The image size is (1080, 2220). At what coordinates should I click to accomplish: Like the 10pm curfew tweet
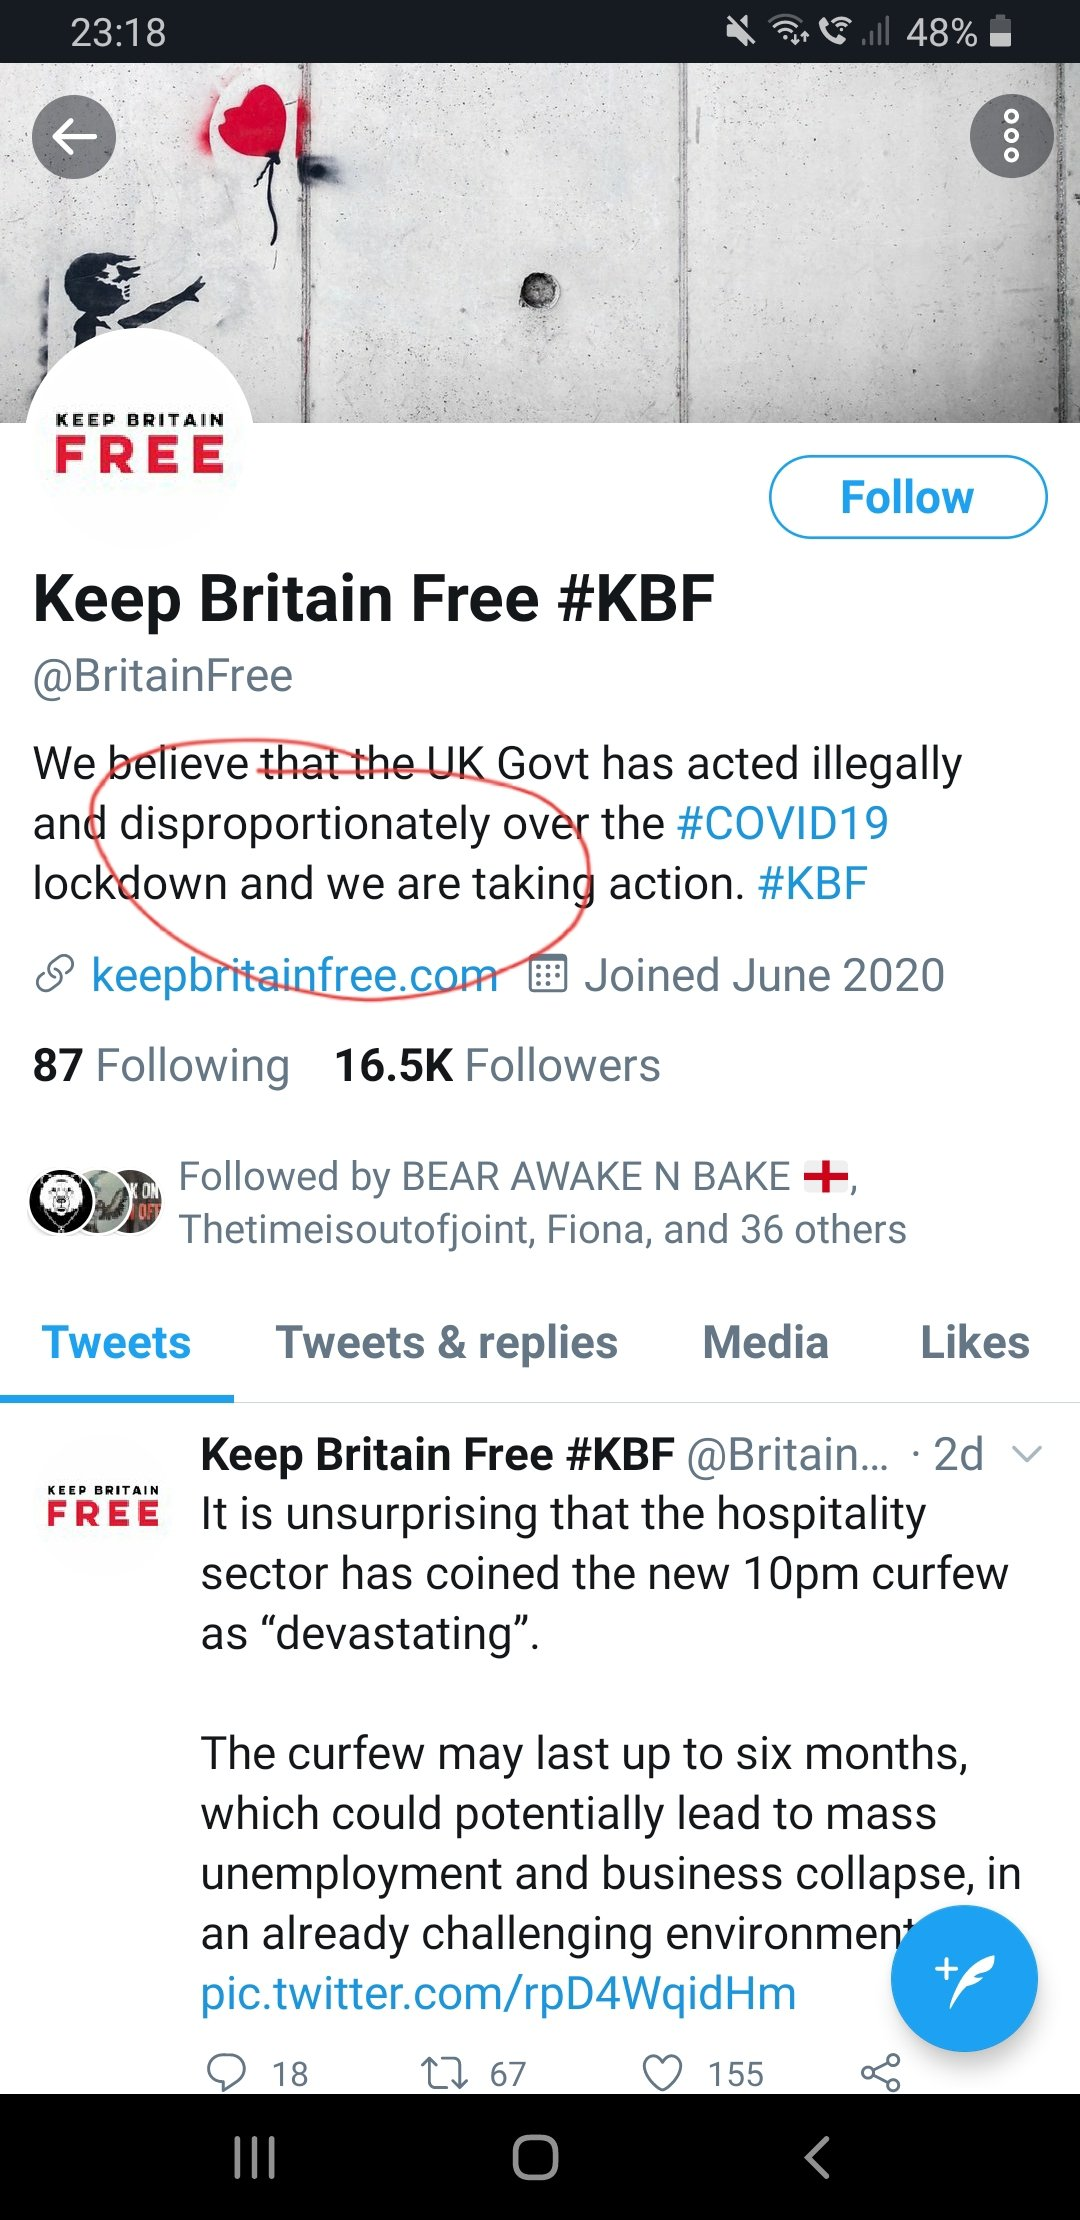(x=662, y=2072)
